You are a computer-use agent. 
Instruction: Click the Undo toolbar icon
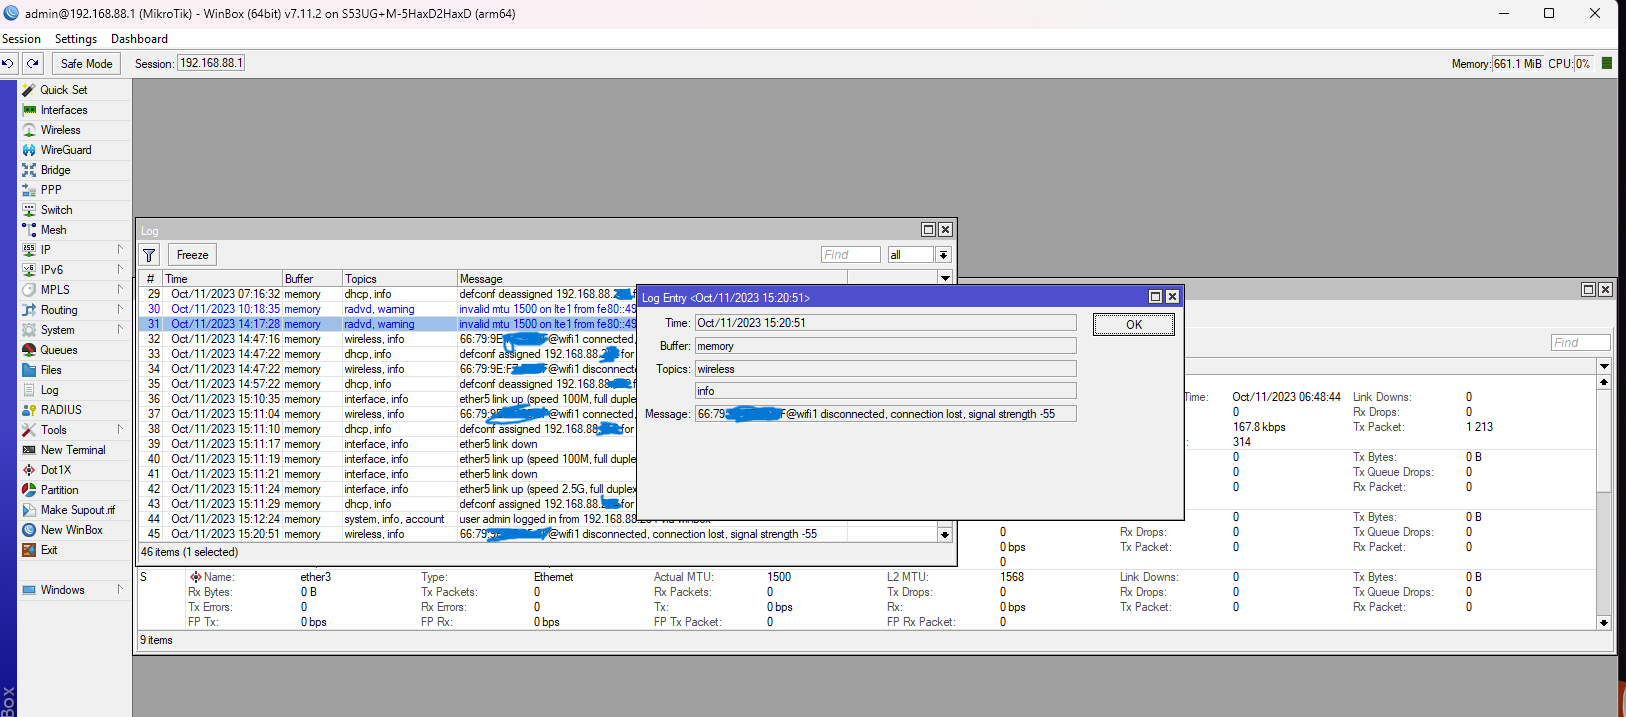(x=8, y=63)
